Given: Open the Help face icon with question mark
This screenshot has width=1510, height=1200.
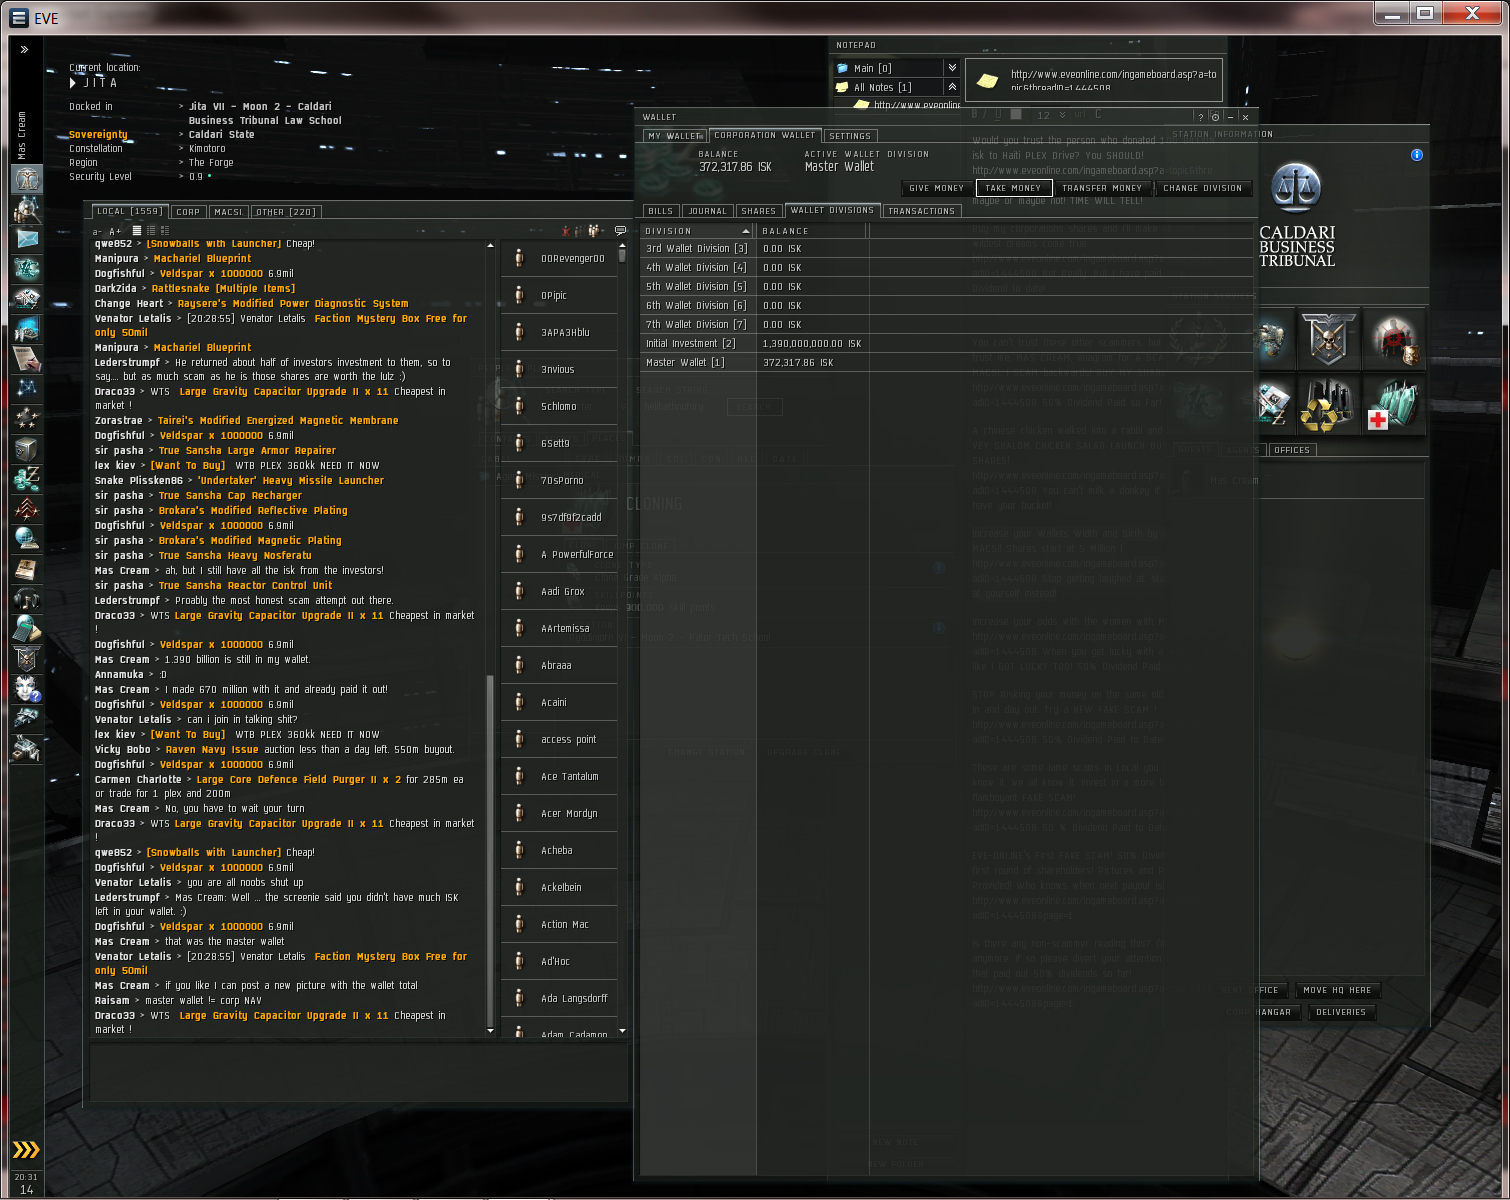Looking at the screenshot, I should [x=27, y=689].
